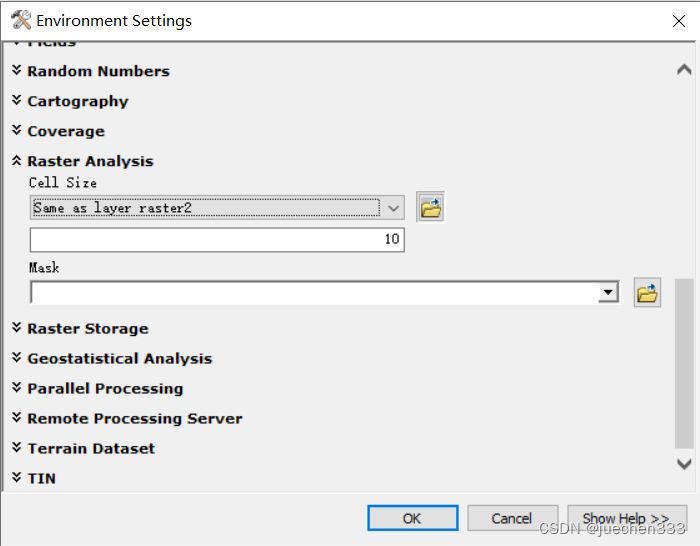Open the Cell Size dropdown
700x546 pixels.
(394, 208)
